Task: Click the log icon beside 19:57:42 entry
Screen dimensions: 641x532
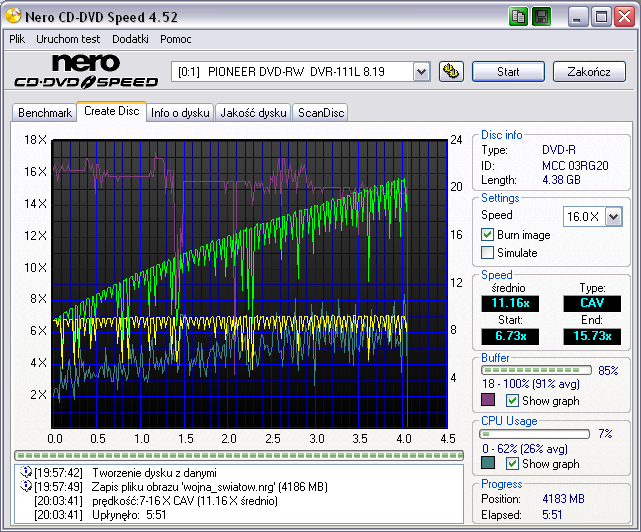Action: coord(26,472)
